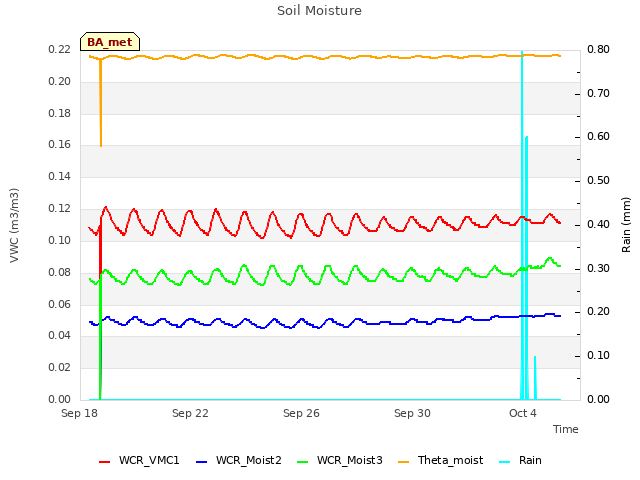The height and width of the screenshot is (480, 640).
Task: Click the Sep 22 x-axis tick label
Action: point(190,413)
